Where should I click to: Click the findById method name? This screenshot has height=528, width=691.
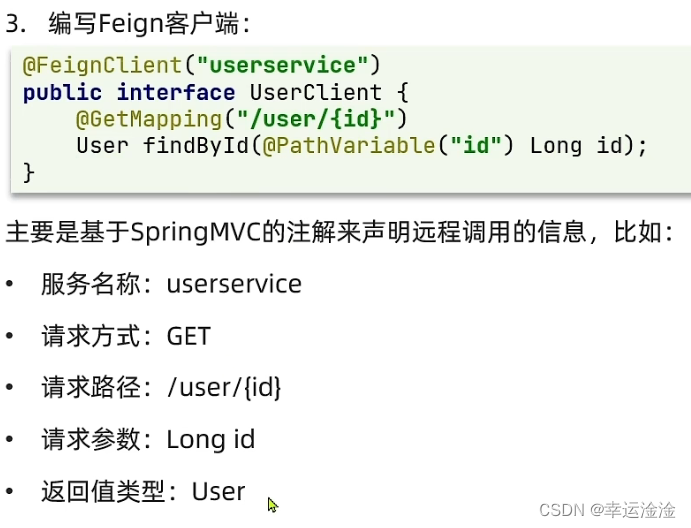click(x=196, y=146)
